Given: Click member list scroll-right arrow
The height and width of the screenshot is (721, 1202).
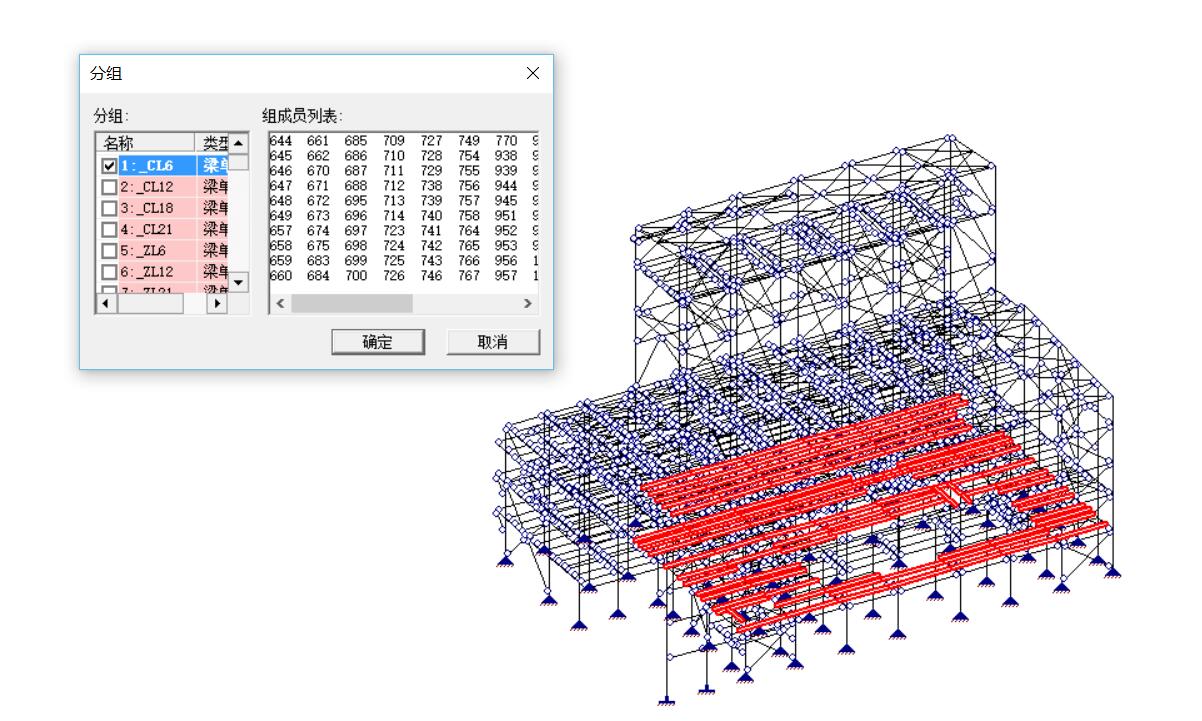Looking at the screenshot, I should [527, 303].
